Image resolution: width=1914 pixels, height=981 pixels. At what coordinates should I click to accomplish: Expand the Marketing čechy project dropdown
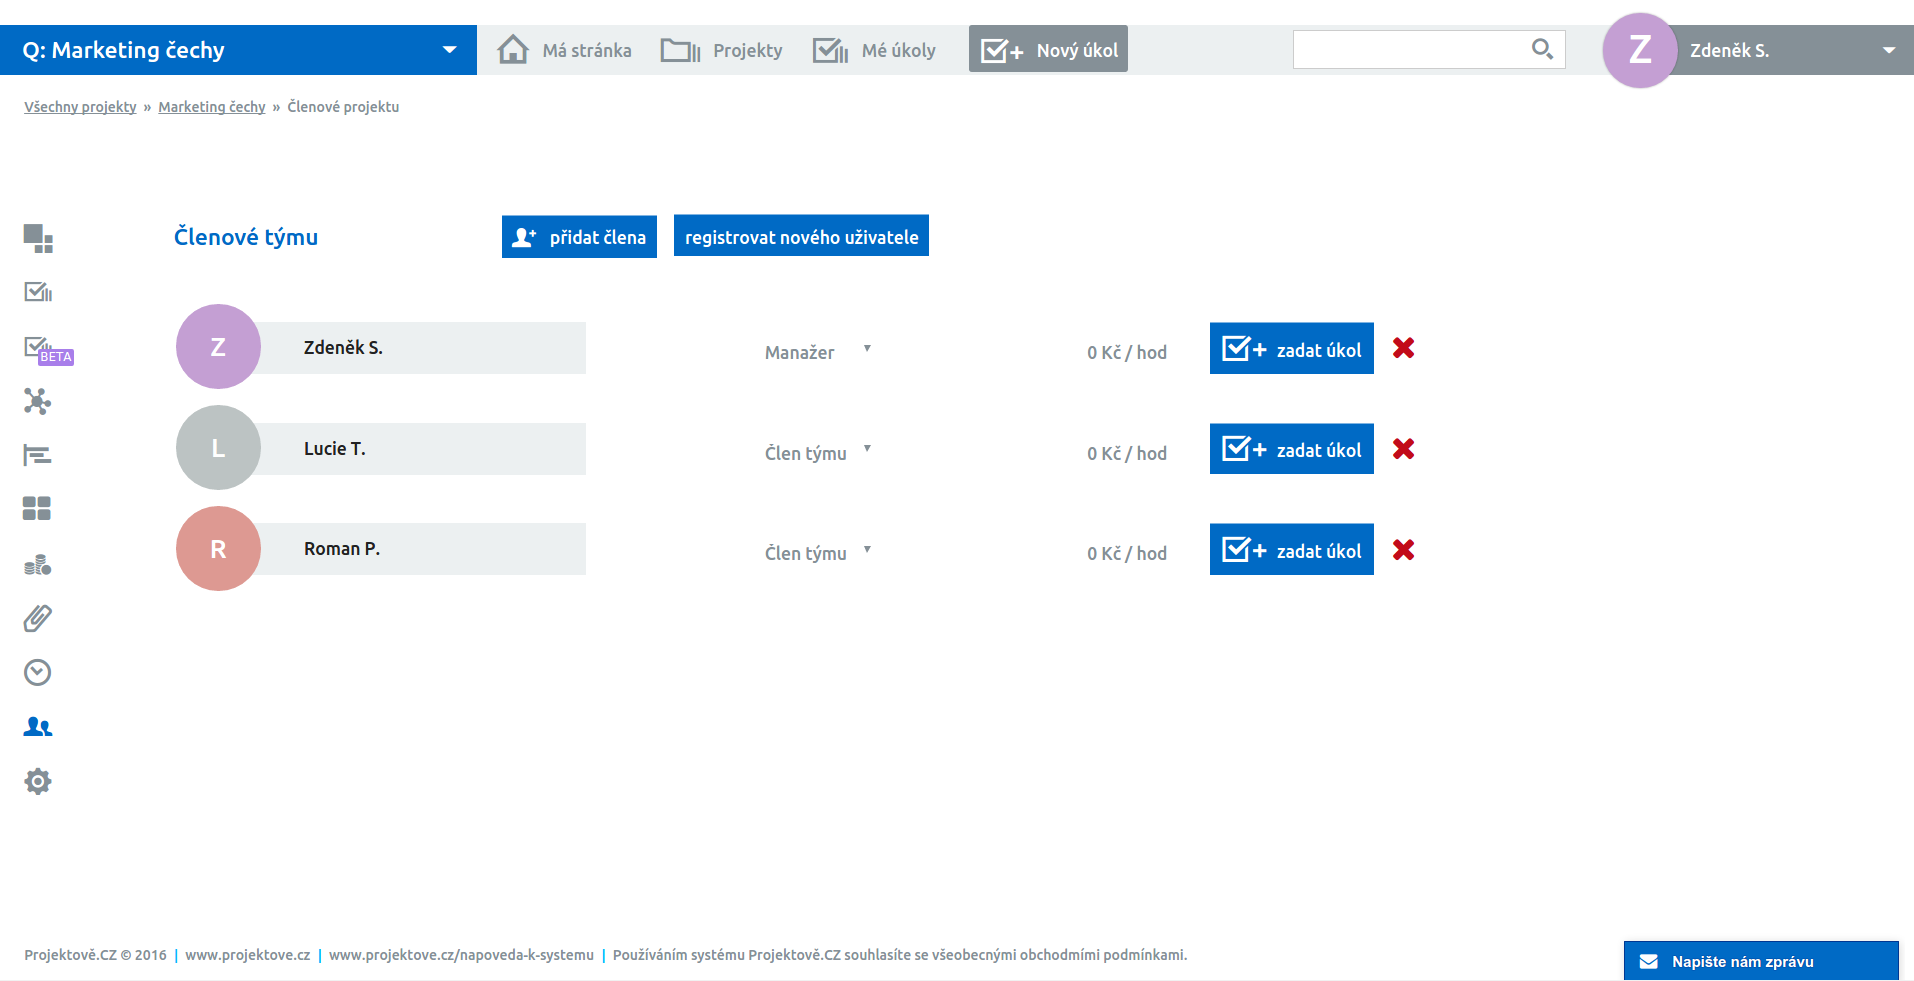(x=450, y=50)
